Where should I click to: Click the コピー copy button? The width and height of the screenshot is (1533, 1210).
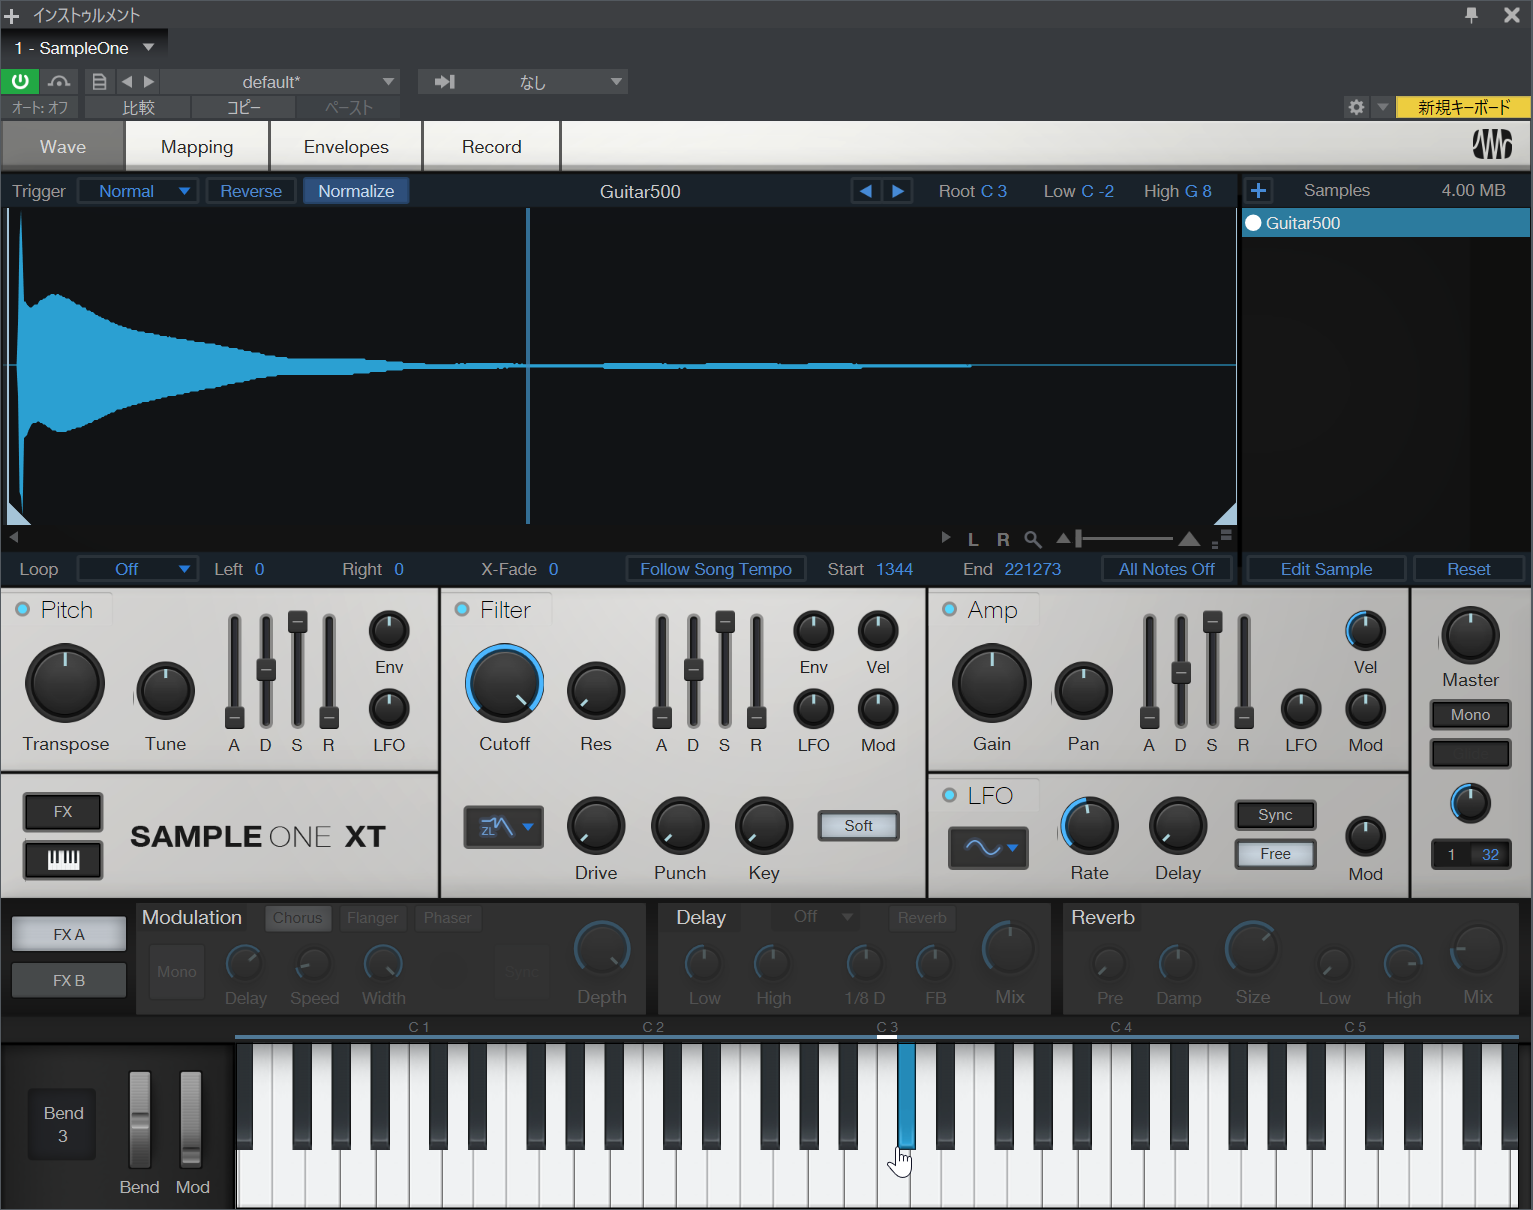point(243,107)
